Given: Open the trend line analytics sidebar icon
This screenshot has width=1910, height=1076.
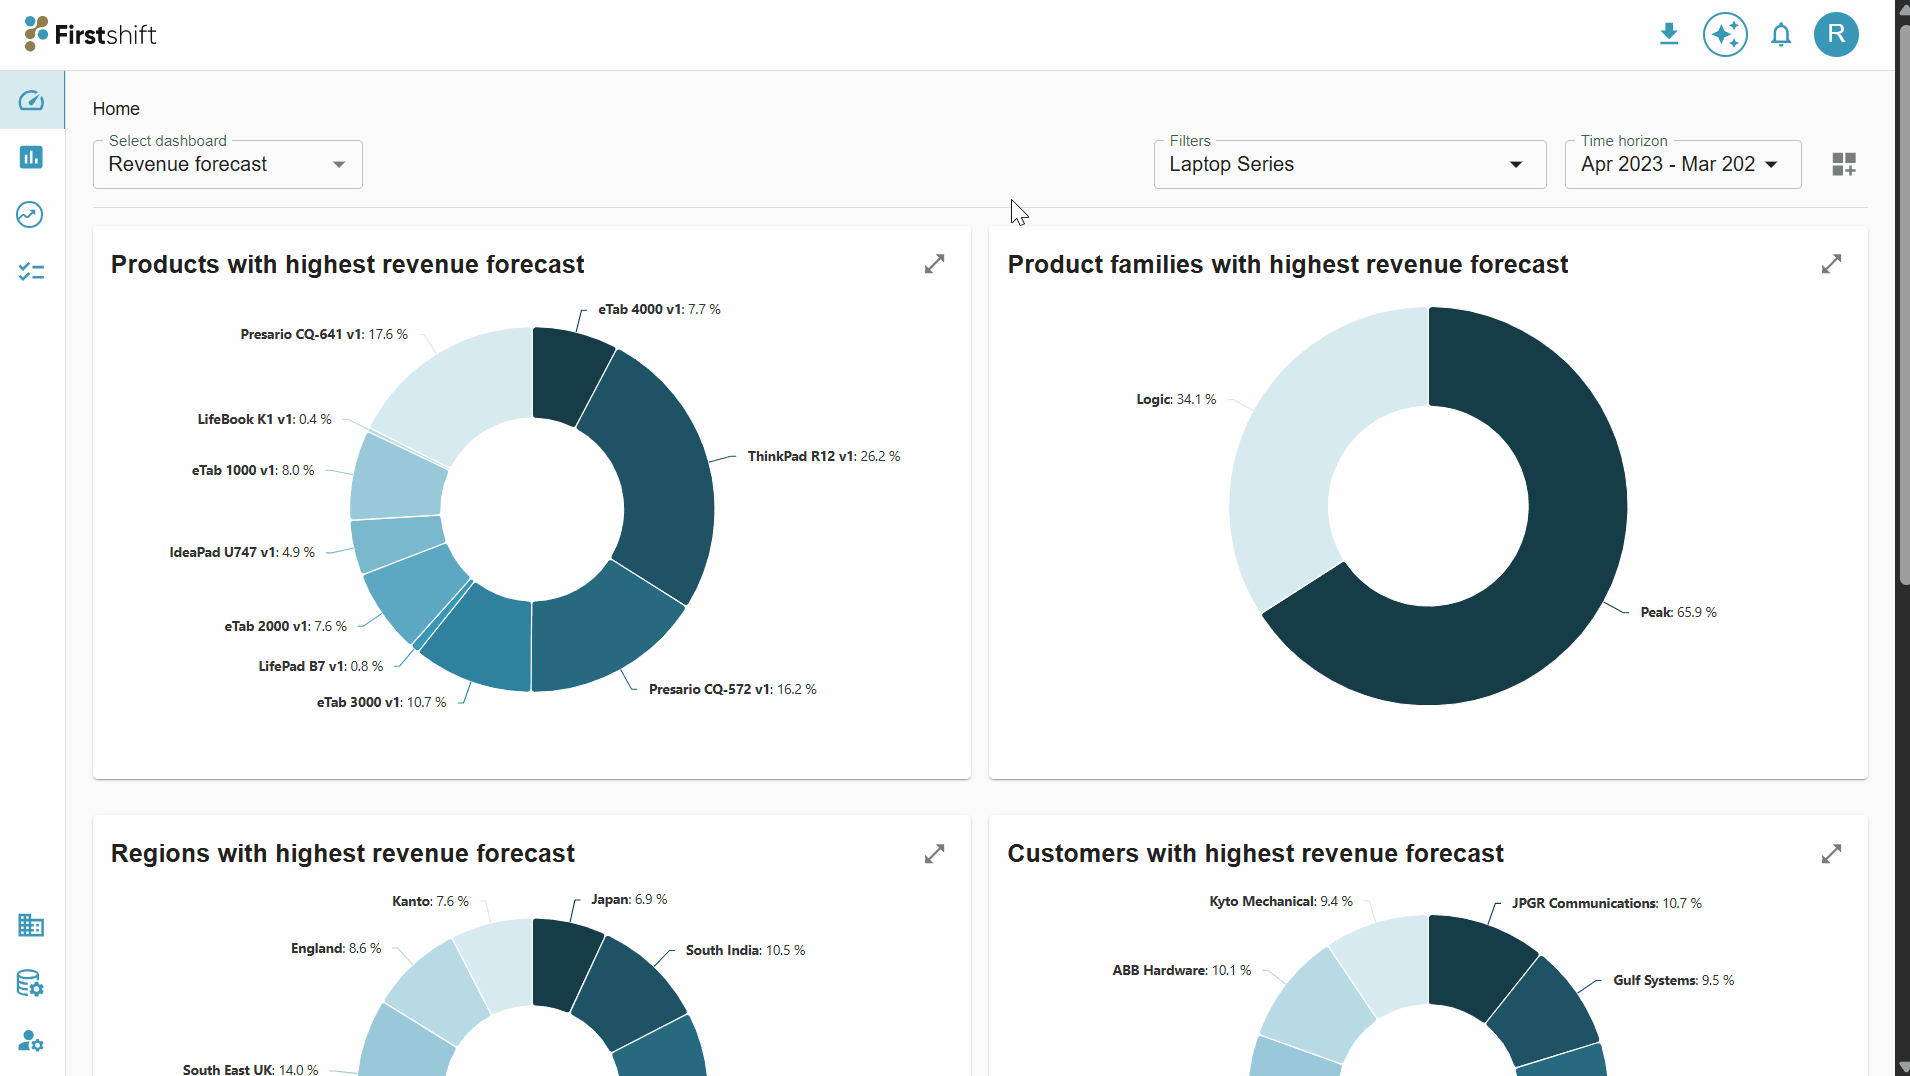Looking at the screenshot, I should (30, 214).
